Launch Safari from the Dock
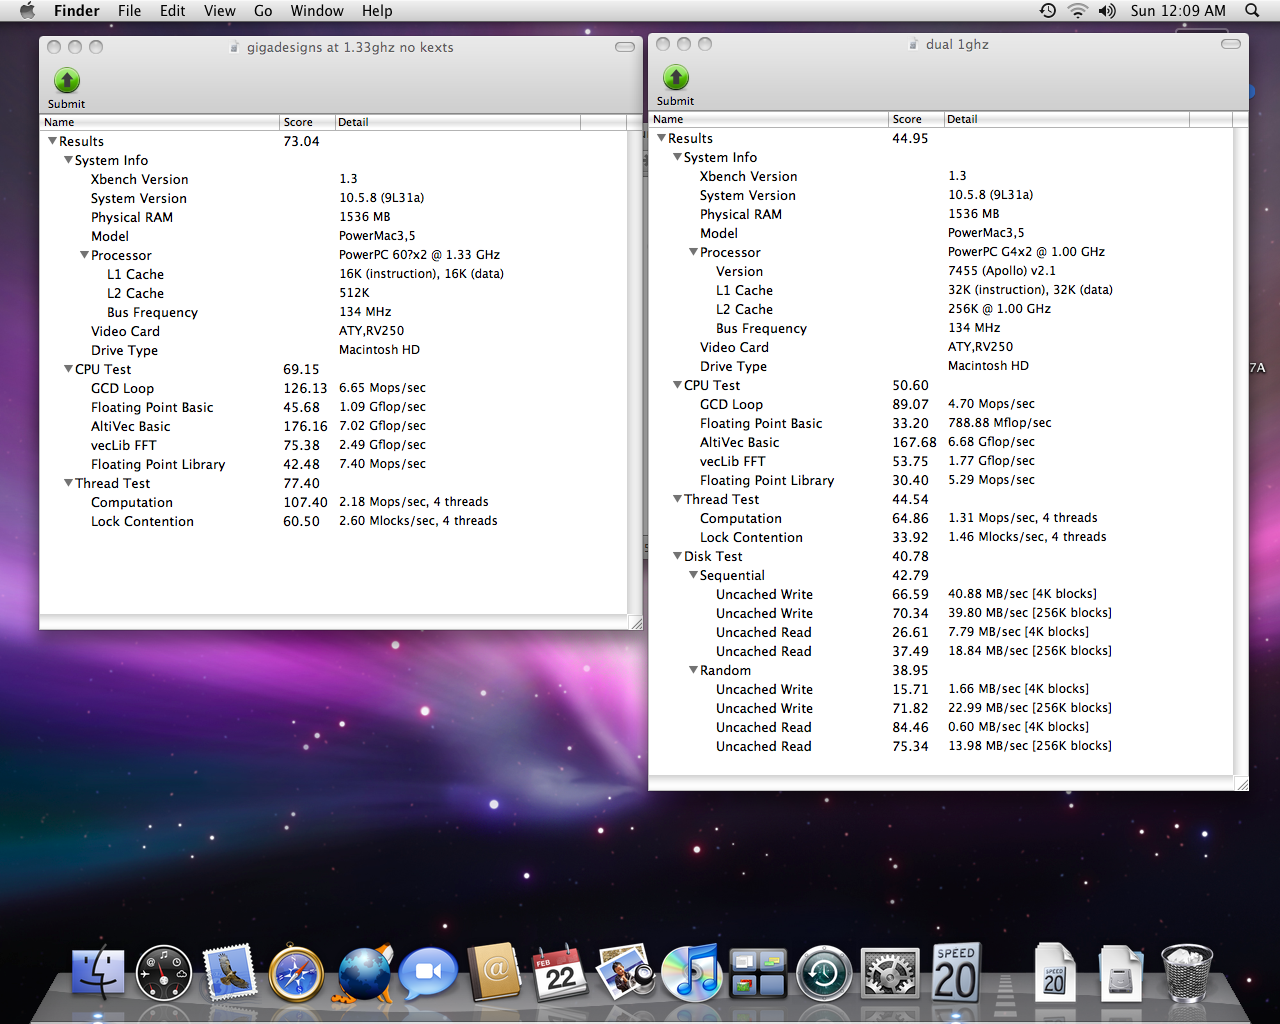This screenshot has width=1280, height=1024. pos(296,973)
